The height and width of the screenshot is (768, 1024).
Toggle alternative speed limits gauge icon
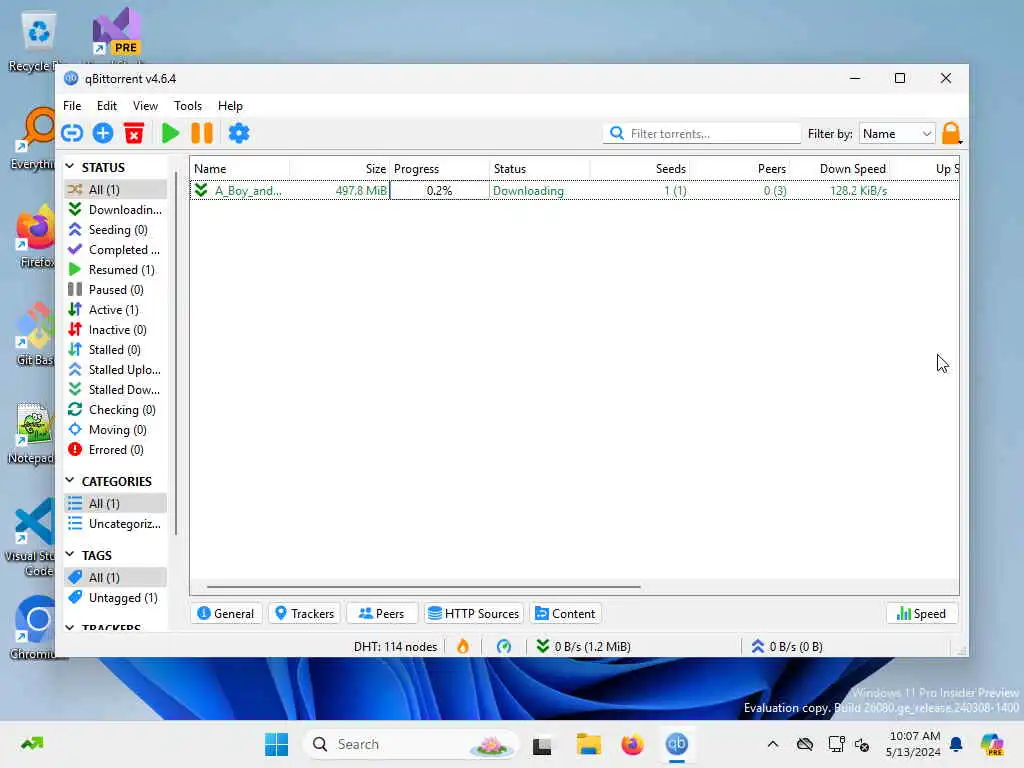click(504, 647)
